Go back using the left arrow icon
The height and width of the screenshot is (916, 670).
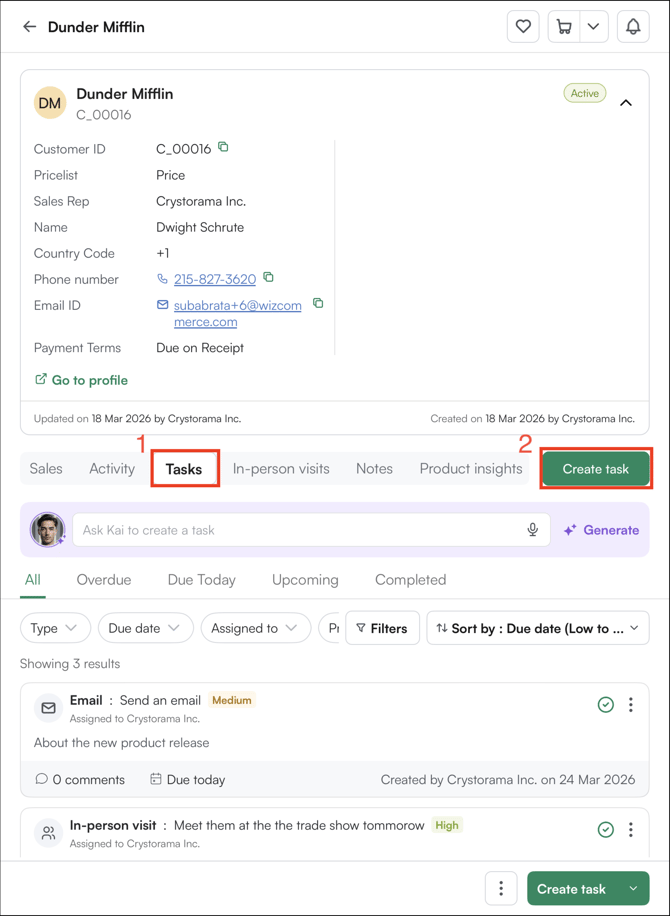29,27
